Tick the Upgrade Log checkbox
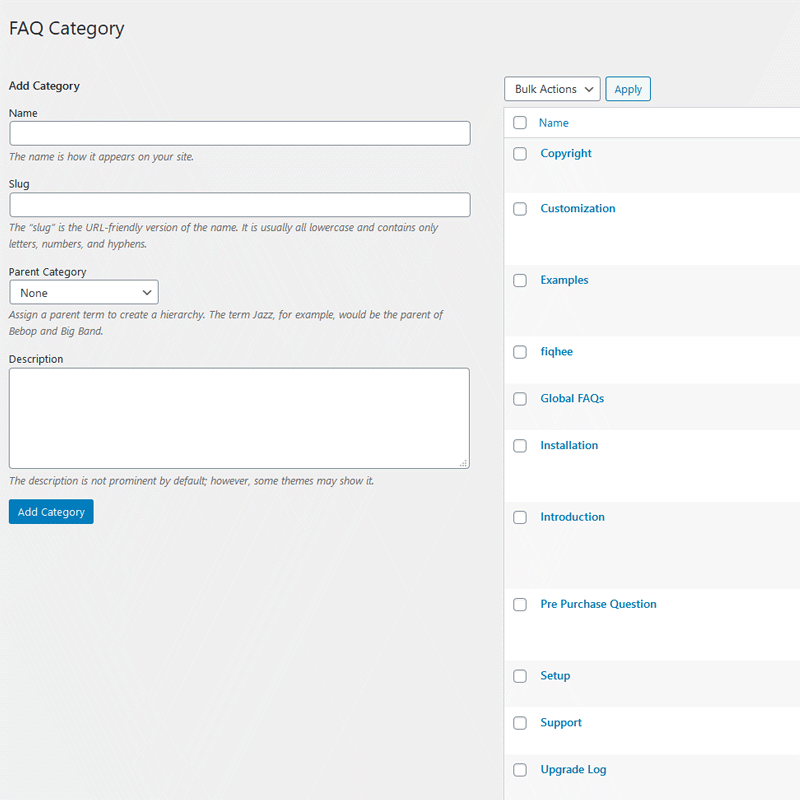 coord(519,769)
